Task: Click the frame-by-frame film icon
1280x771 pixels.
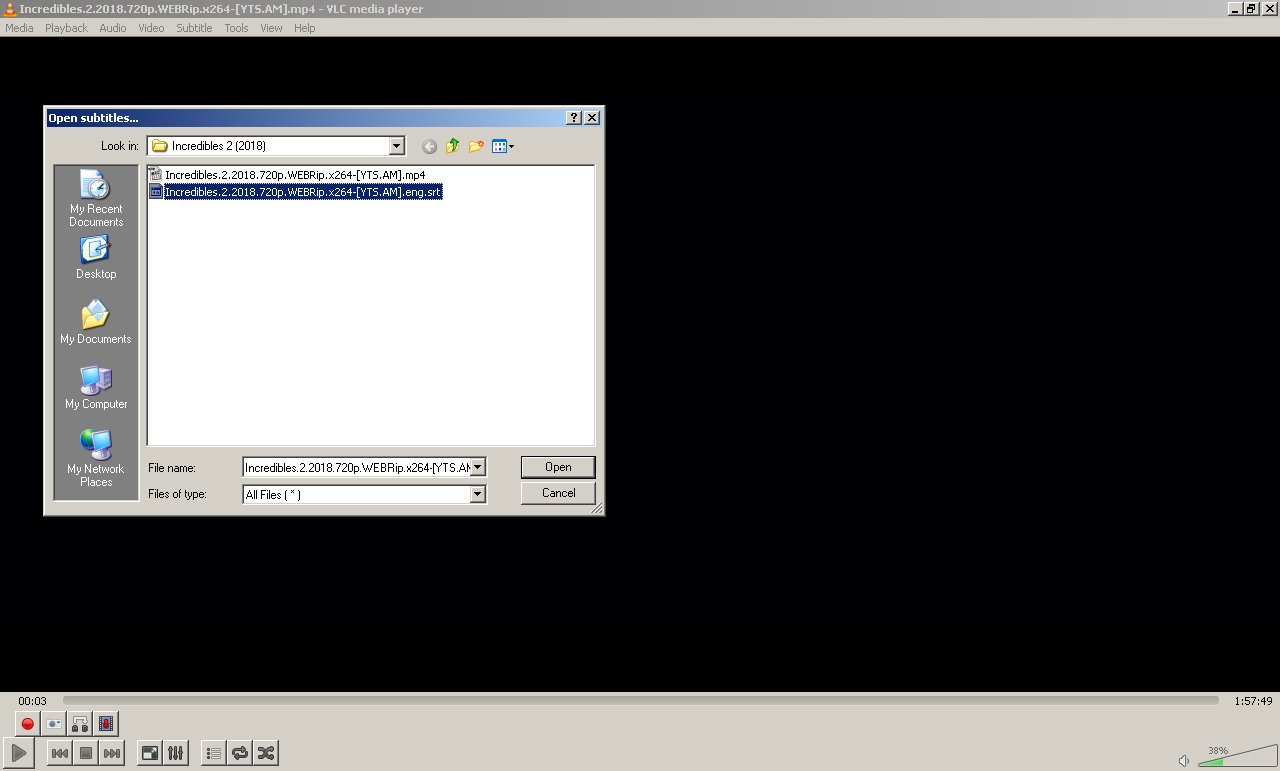Action: (x=106, y=724)
